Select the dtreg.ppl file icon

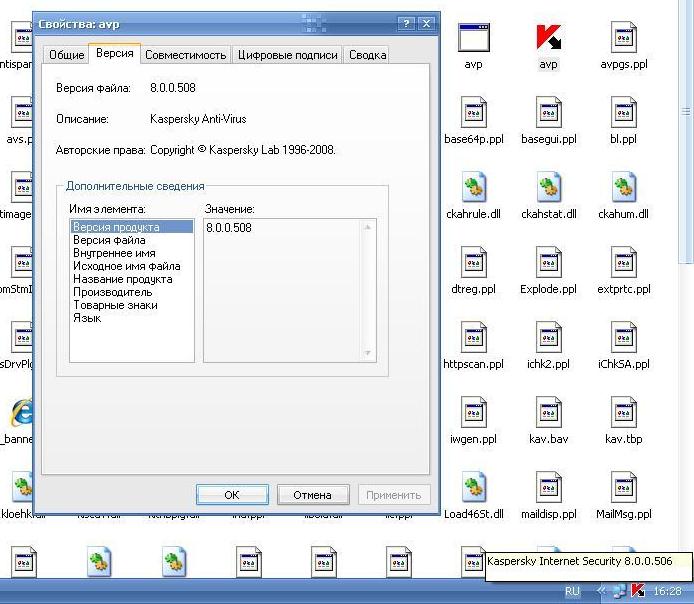474,262
